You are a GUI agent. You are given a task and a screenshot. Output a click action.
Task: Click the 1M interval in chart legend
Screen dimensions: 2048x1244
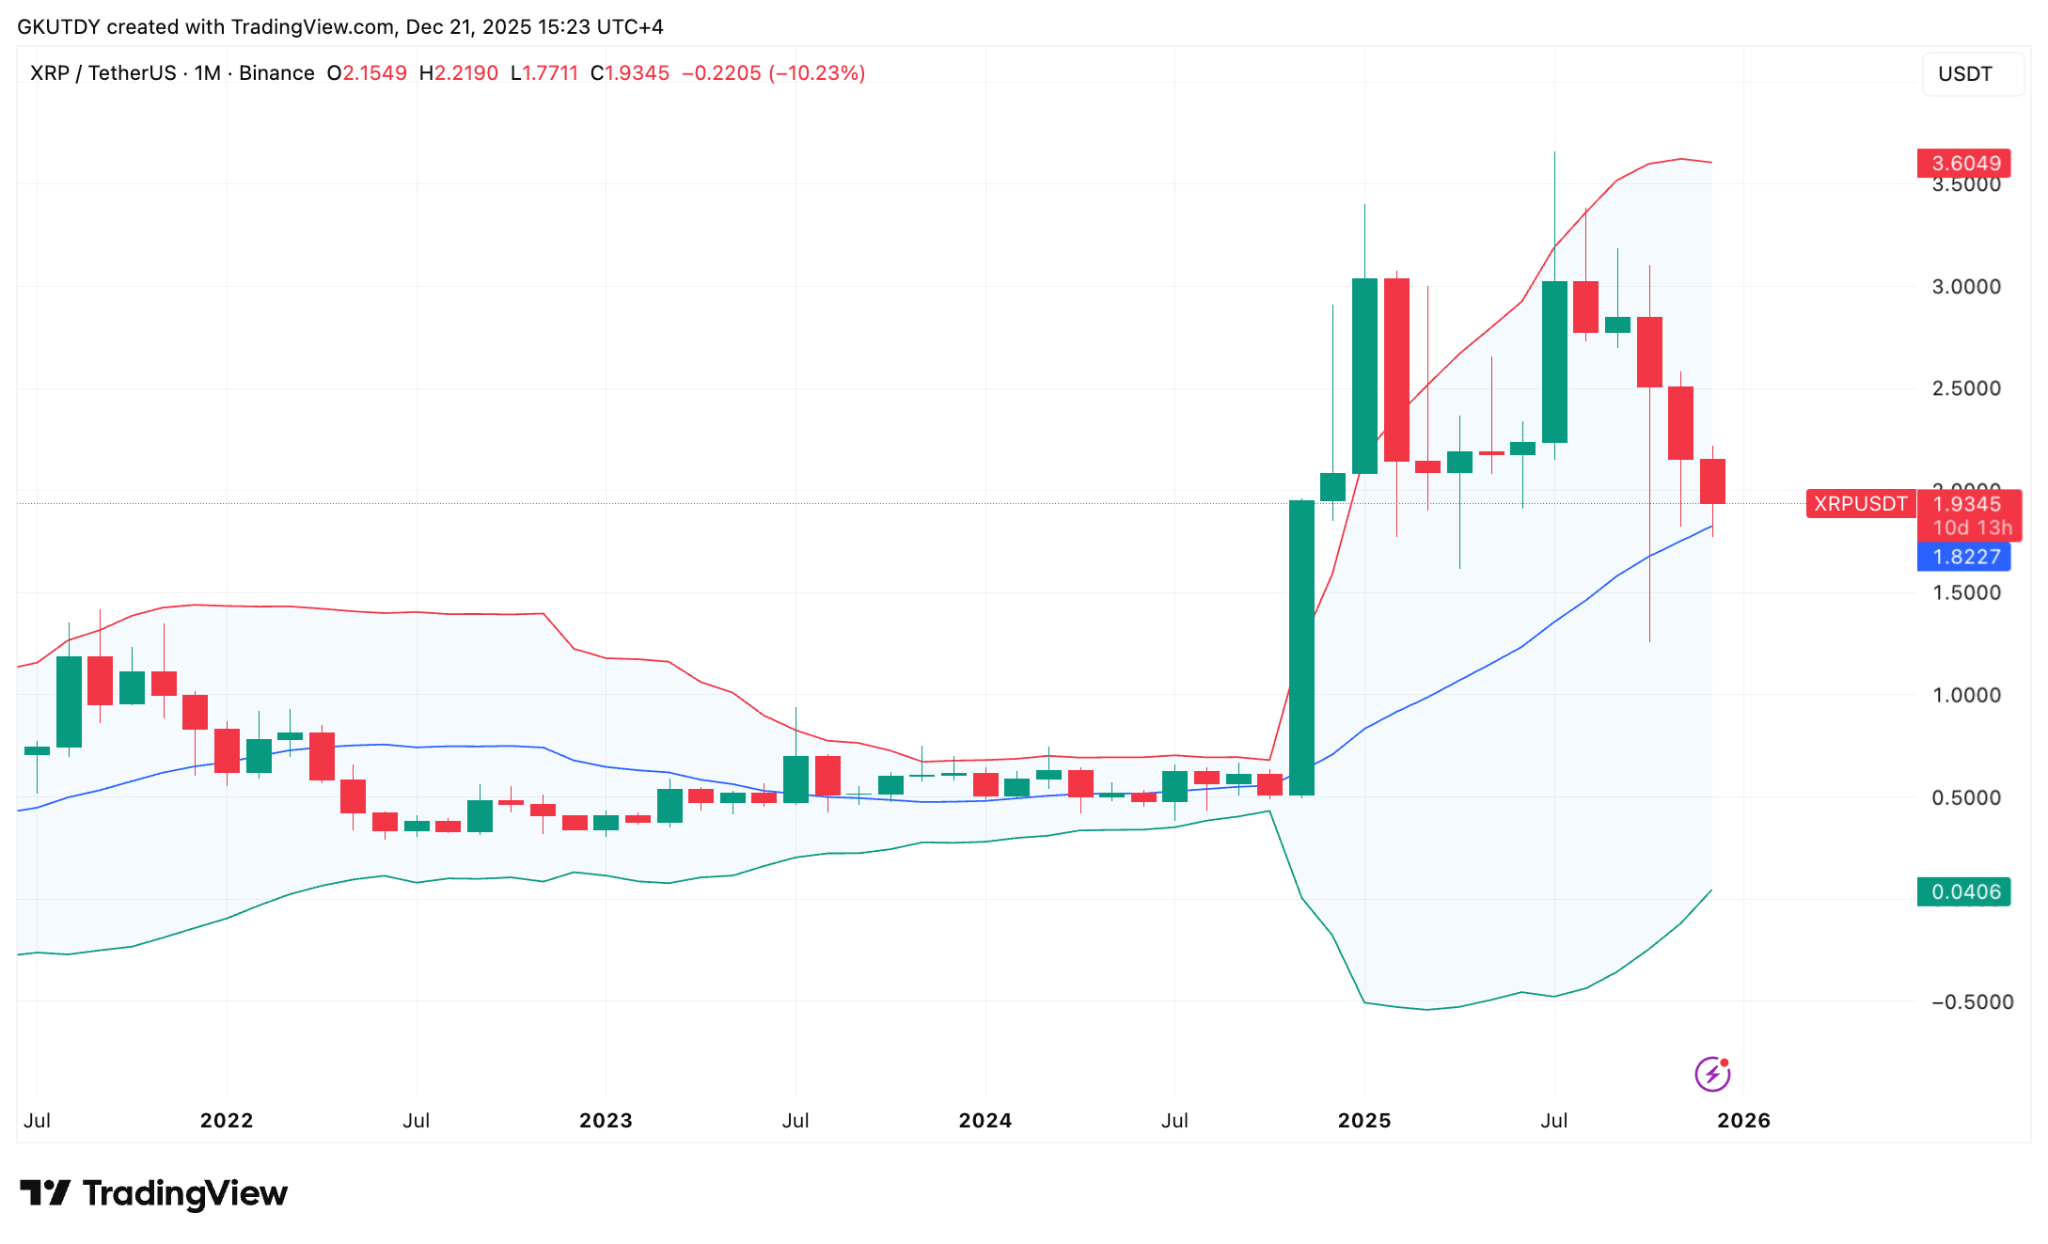[207, 73]
